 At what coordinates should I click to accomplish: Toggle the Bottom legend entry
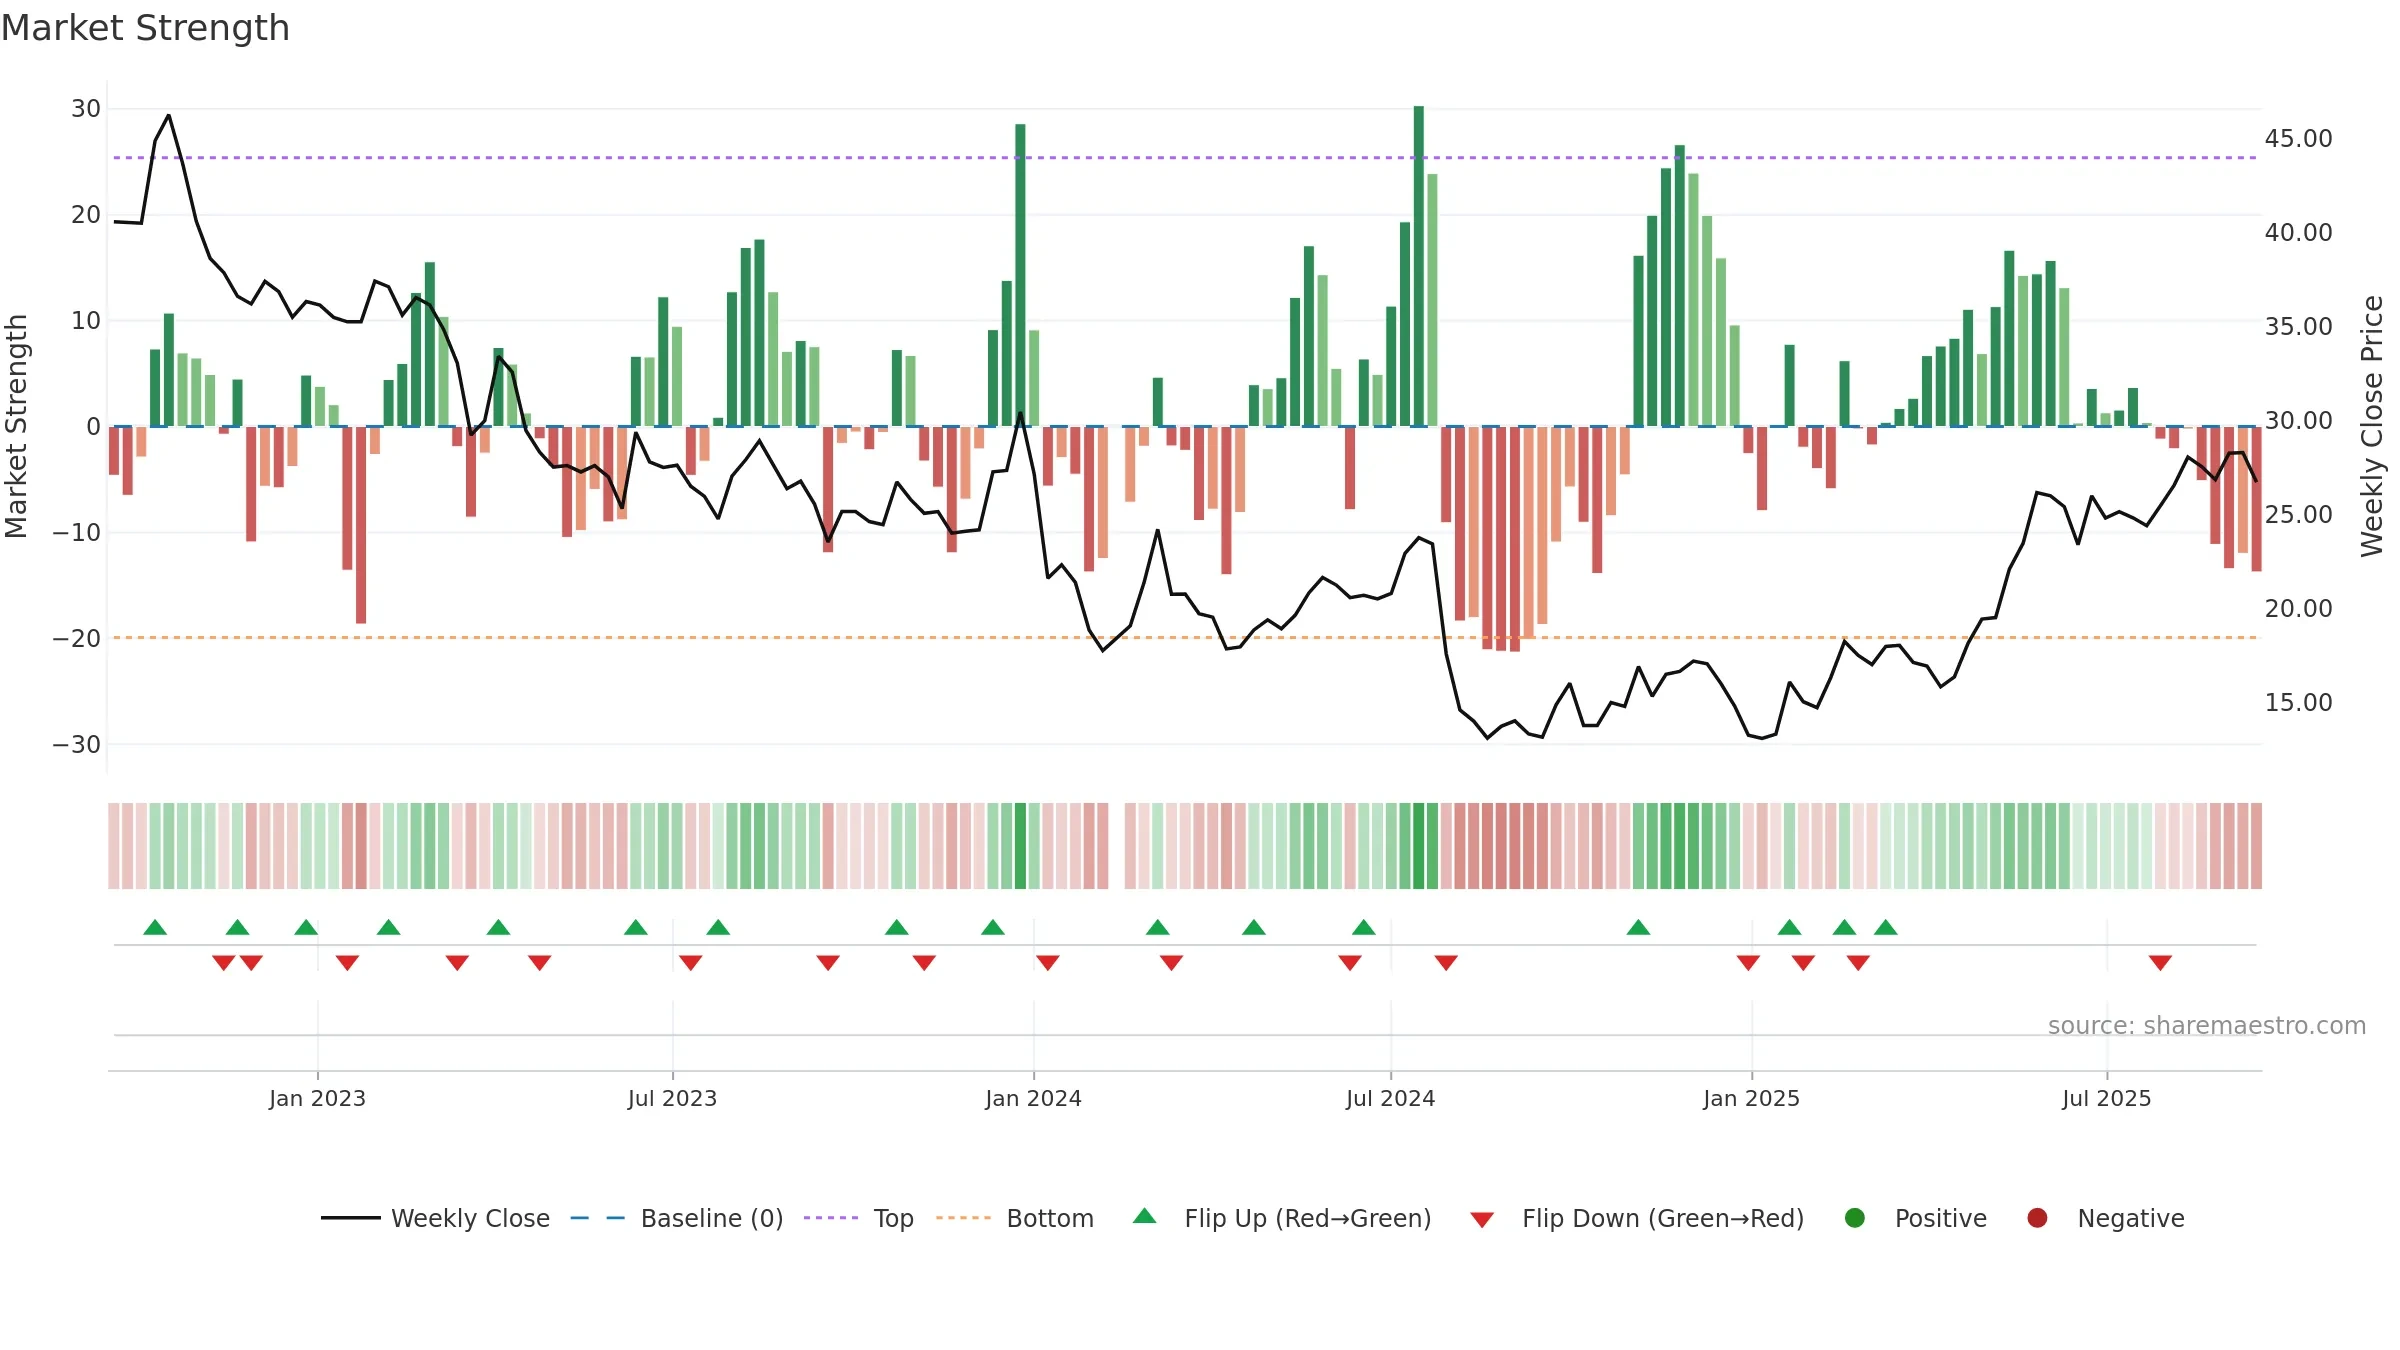[x=1015, y=1218]
